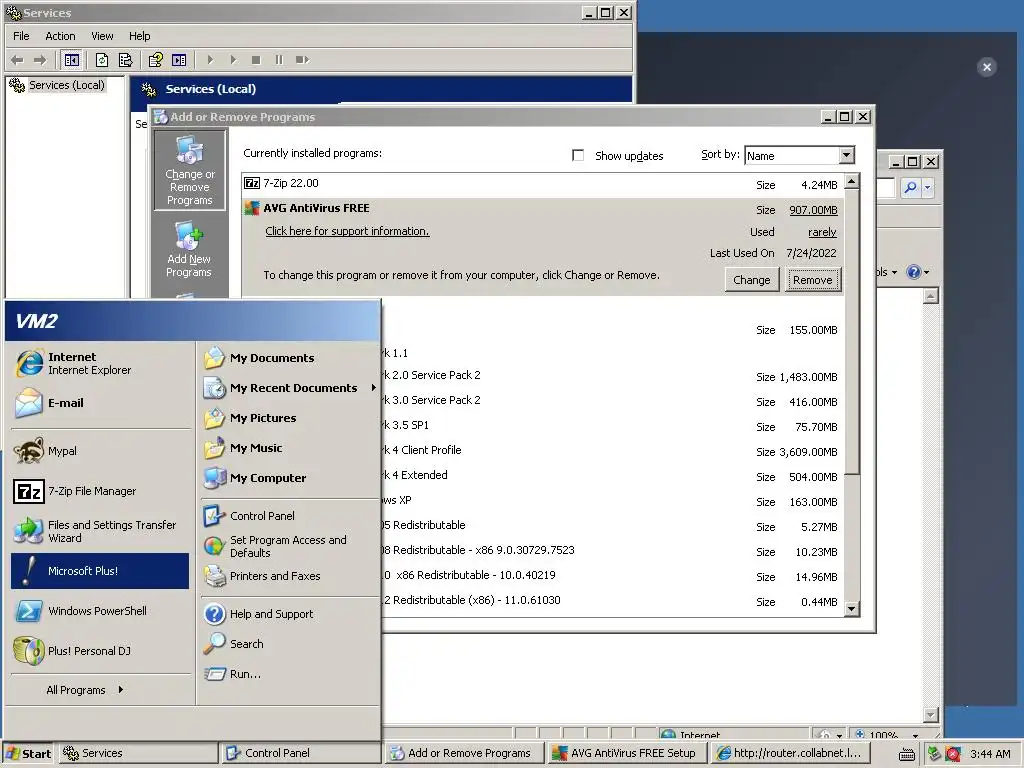1024x768 pixels.
Task: Click the Start button
Action: click(x=29, y=753)
